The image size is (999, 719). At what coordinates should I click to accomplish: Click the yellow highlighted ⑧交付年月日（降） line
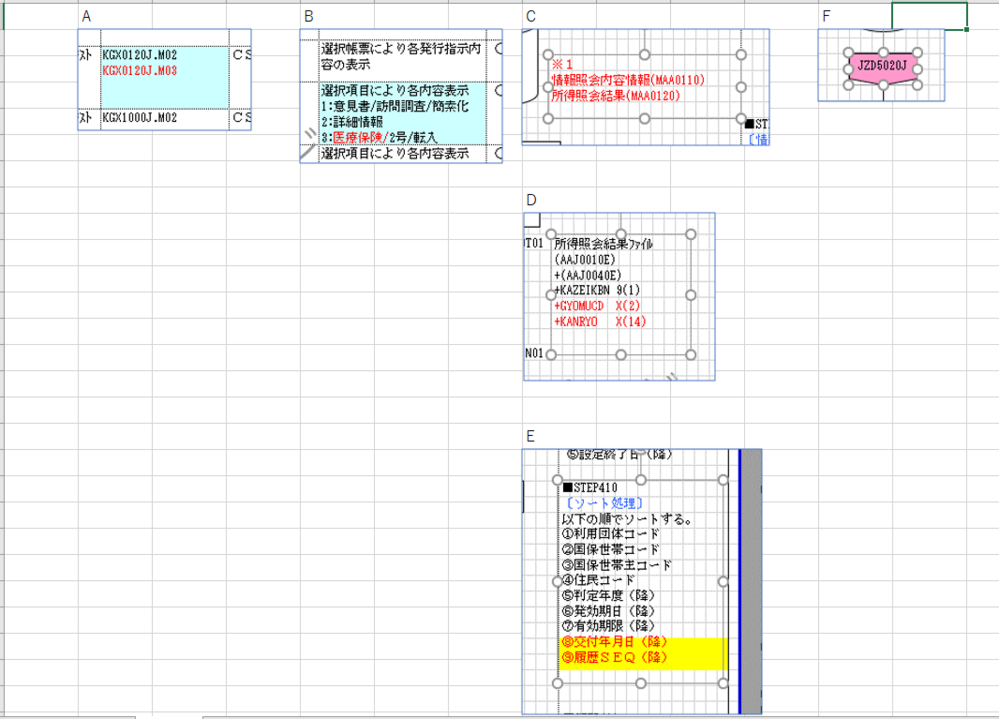(x=615, y=642)
